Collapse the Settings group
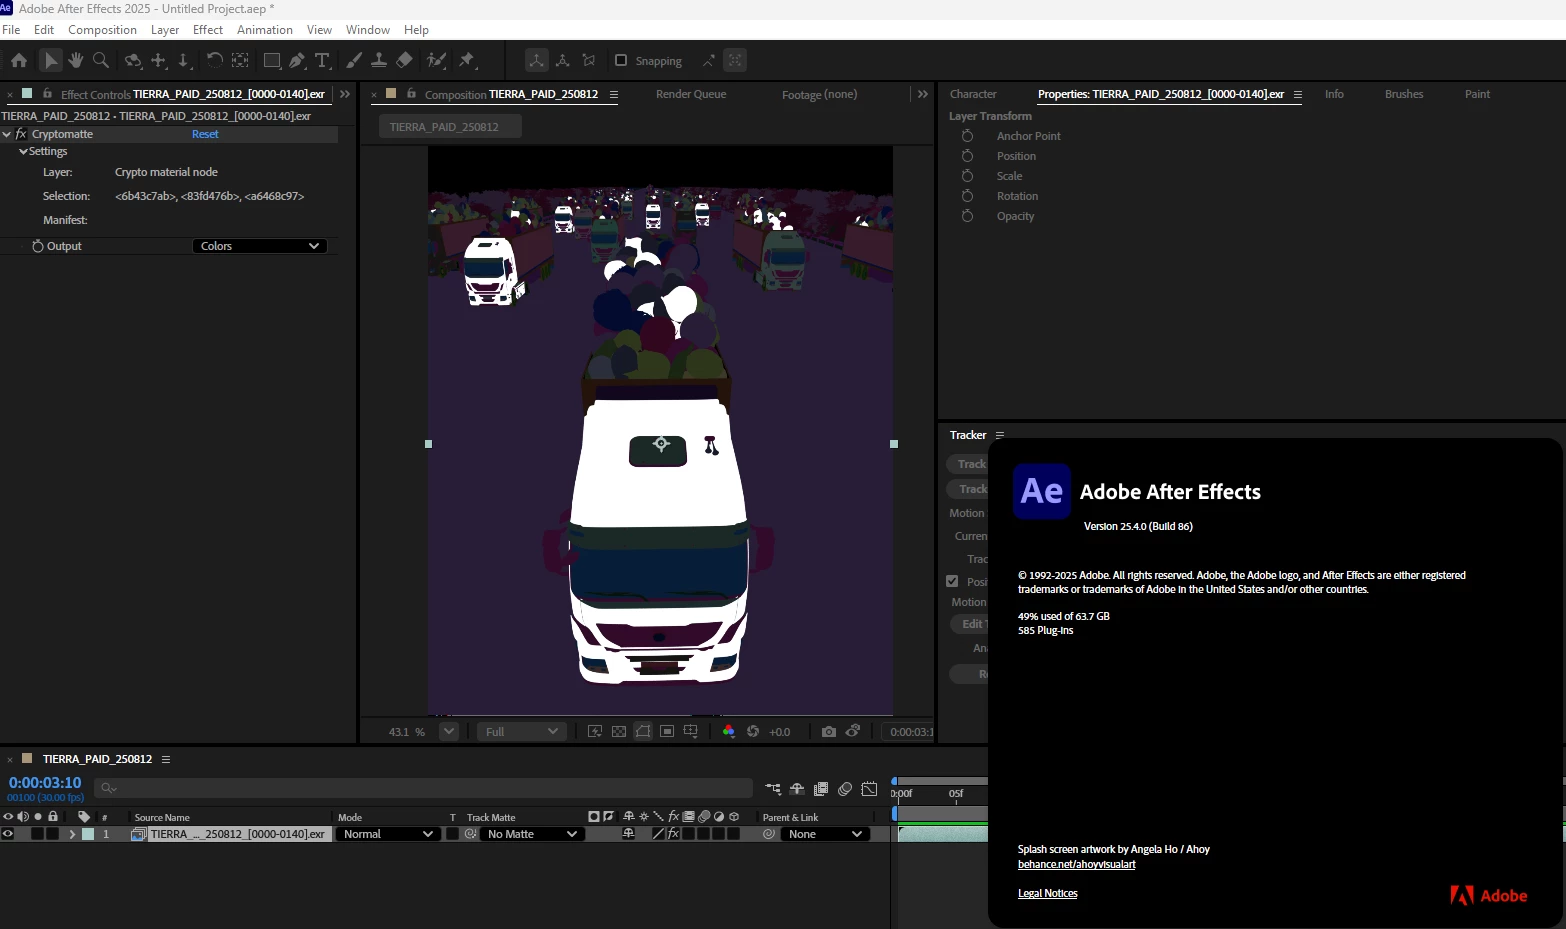Image resolution: width=1566 pixels, height=929 pixels. [23, 152]
